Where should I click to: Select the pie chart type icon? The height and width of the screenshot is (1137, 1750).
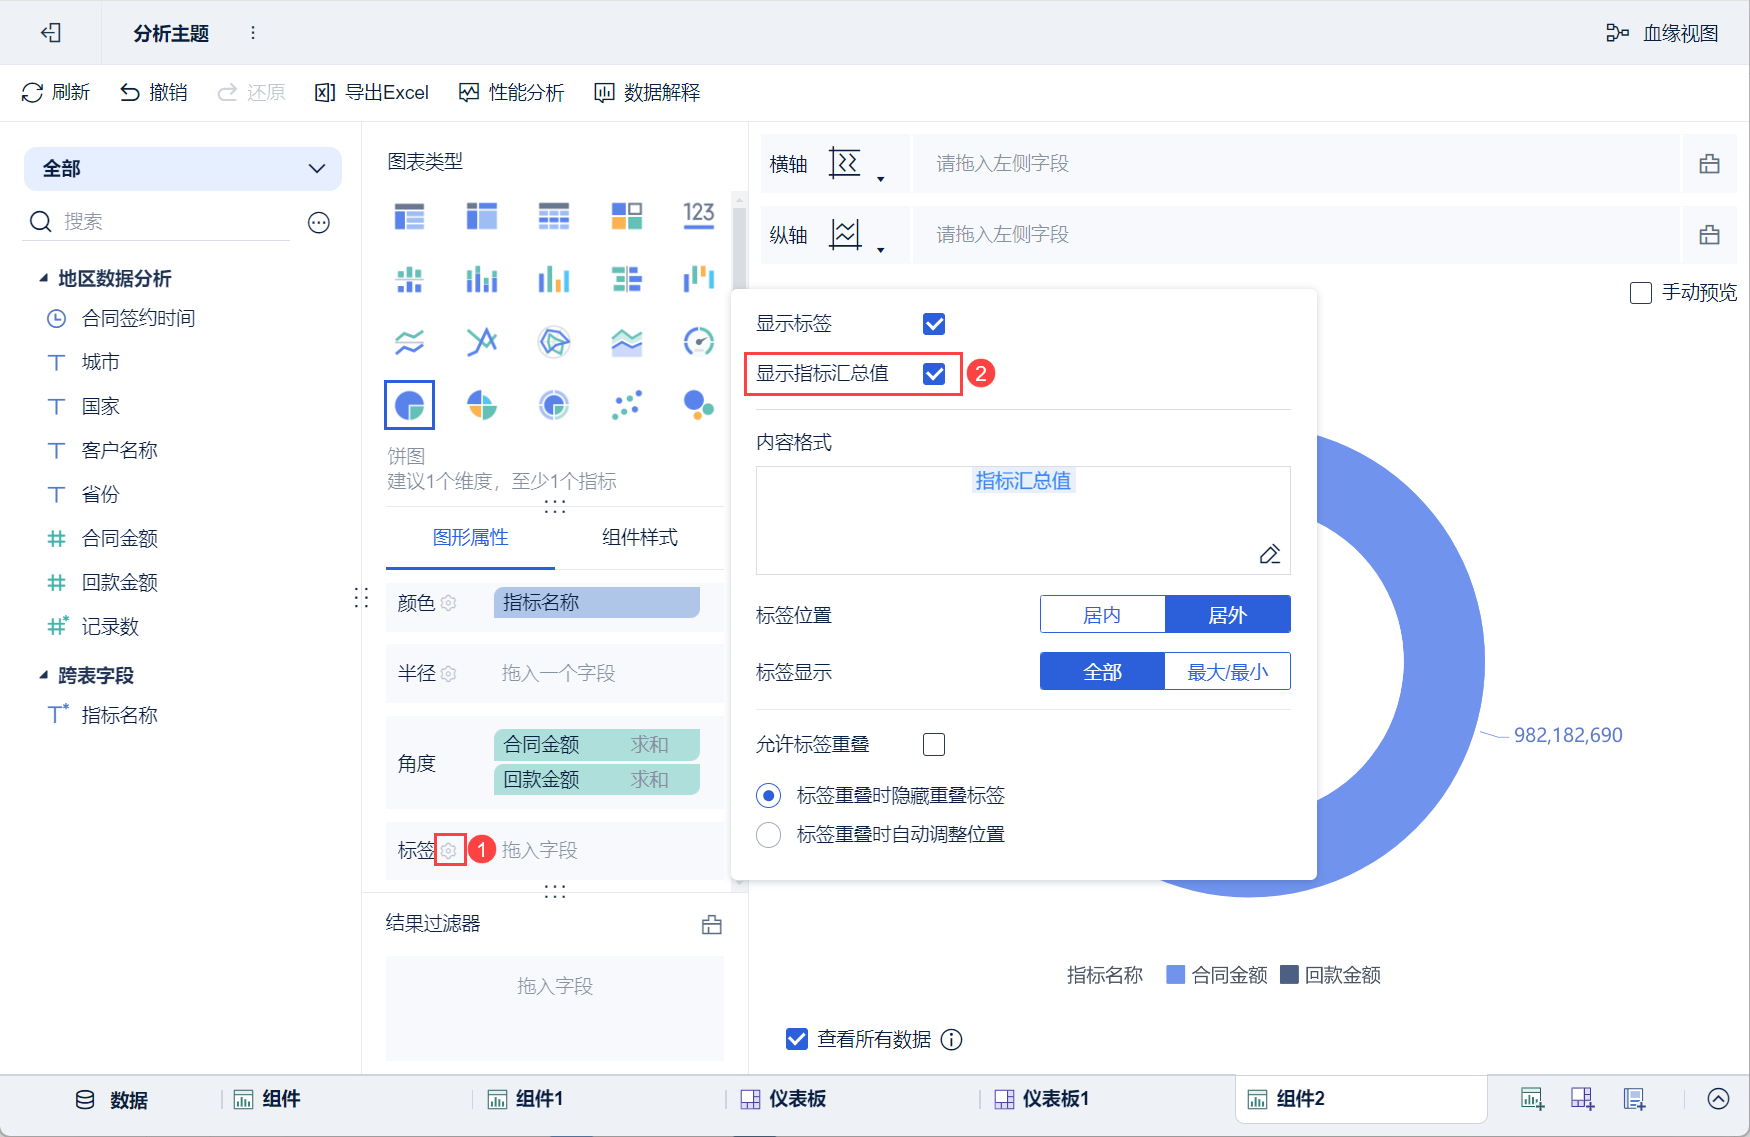pyautogui.click(x=409, y=405)
